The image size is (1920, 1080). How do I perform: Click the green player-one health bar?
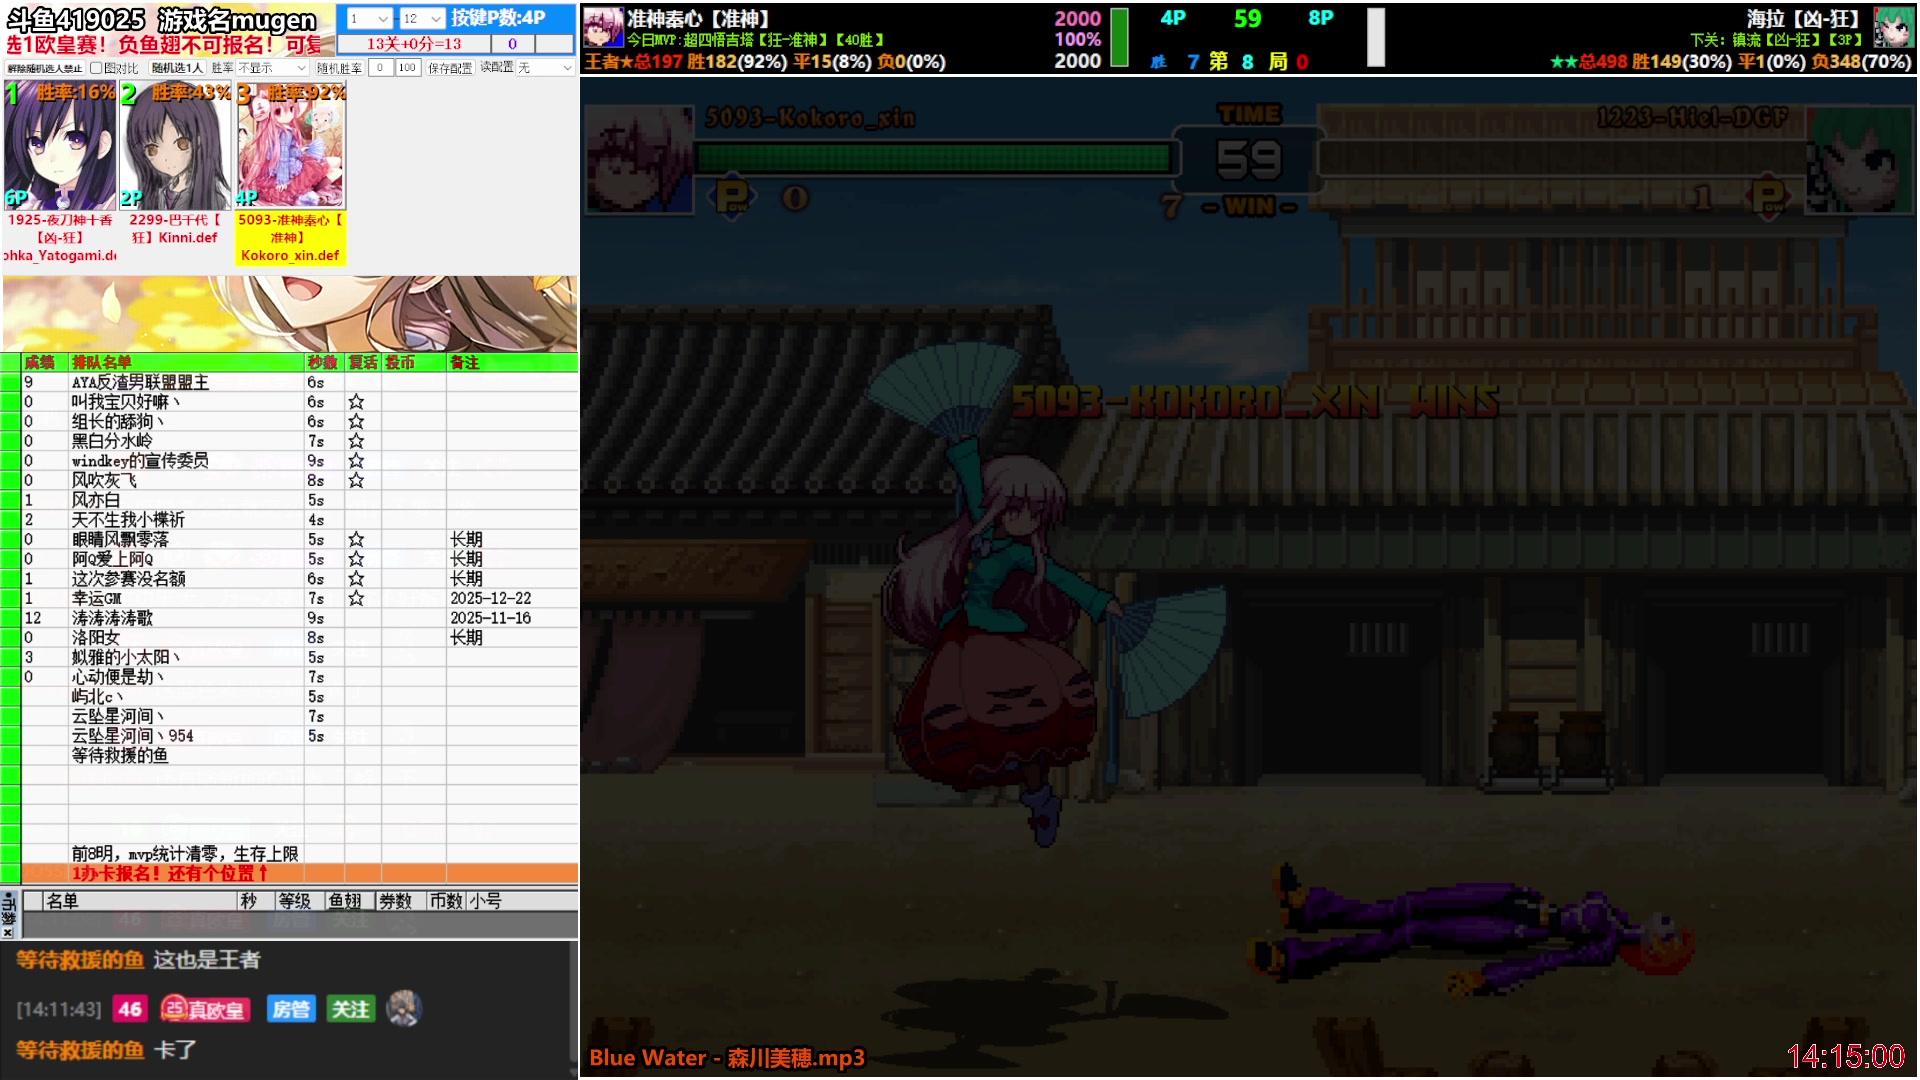coord(933,158)
